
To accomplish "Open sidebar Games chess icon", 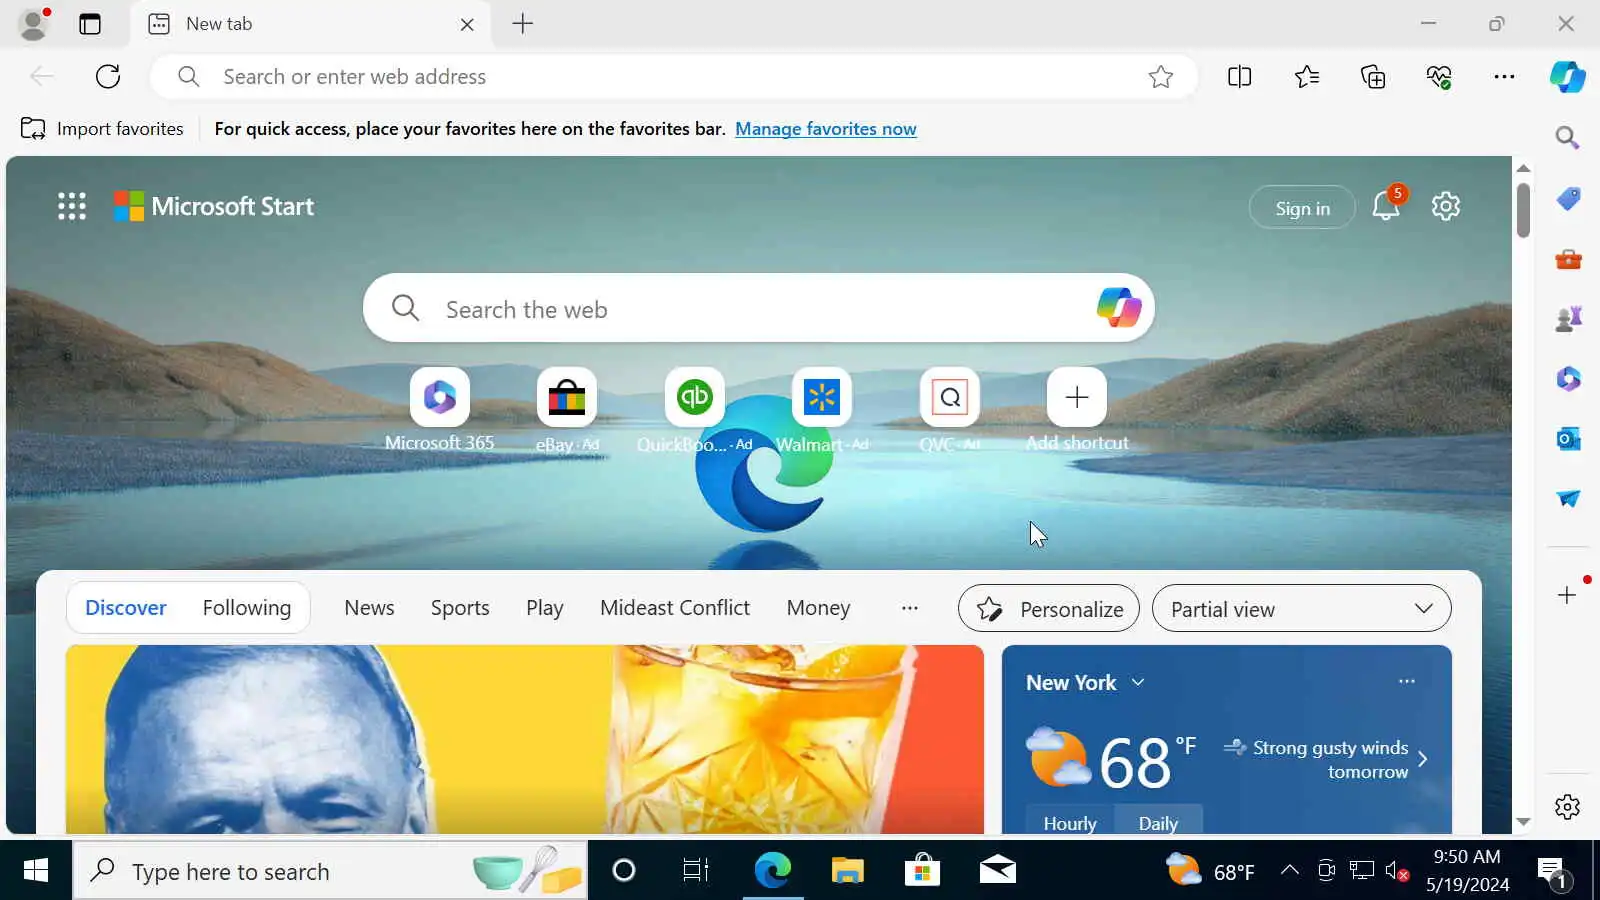I will pos(1568,319).
